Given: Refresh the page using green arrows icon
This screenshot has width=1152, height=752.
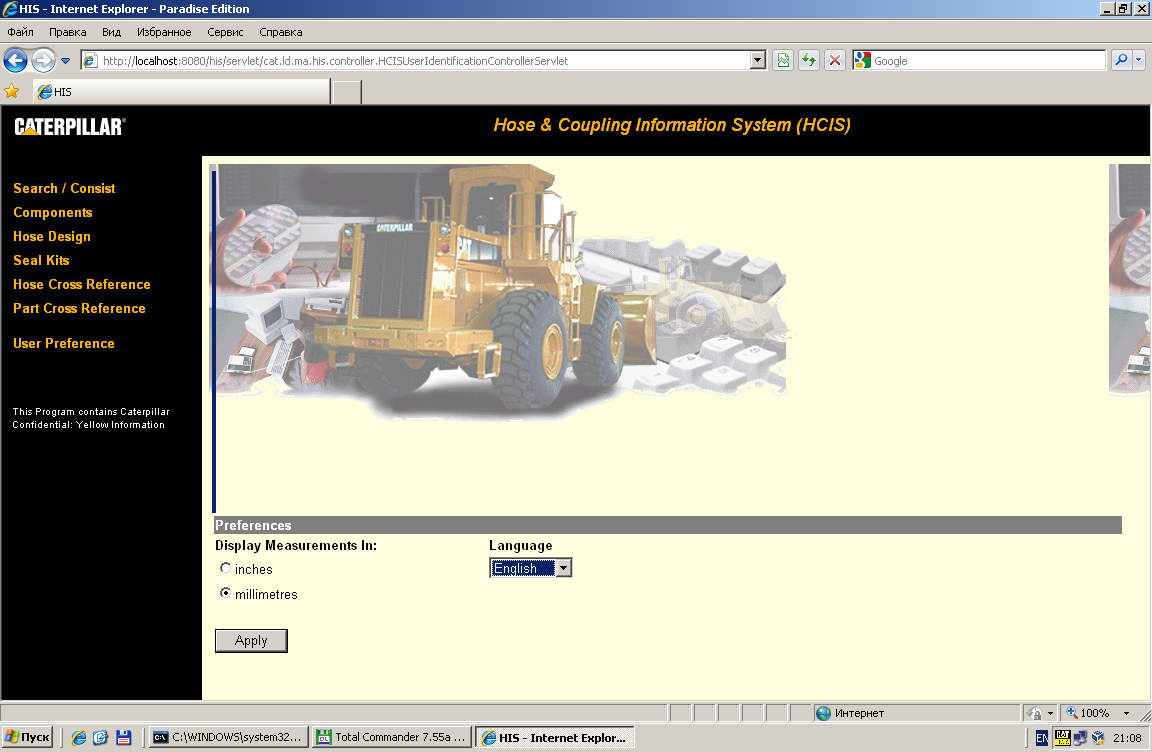Looking at the screenshot, I should click(809, 61).
